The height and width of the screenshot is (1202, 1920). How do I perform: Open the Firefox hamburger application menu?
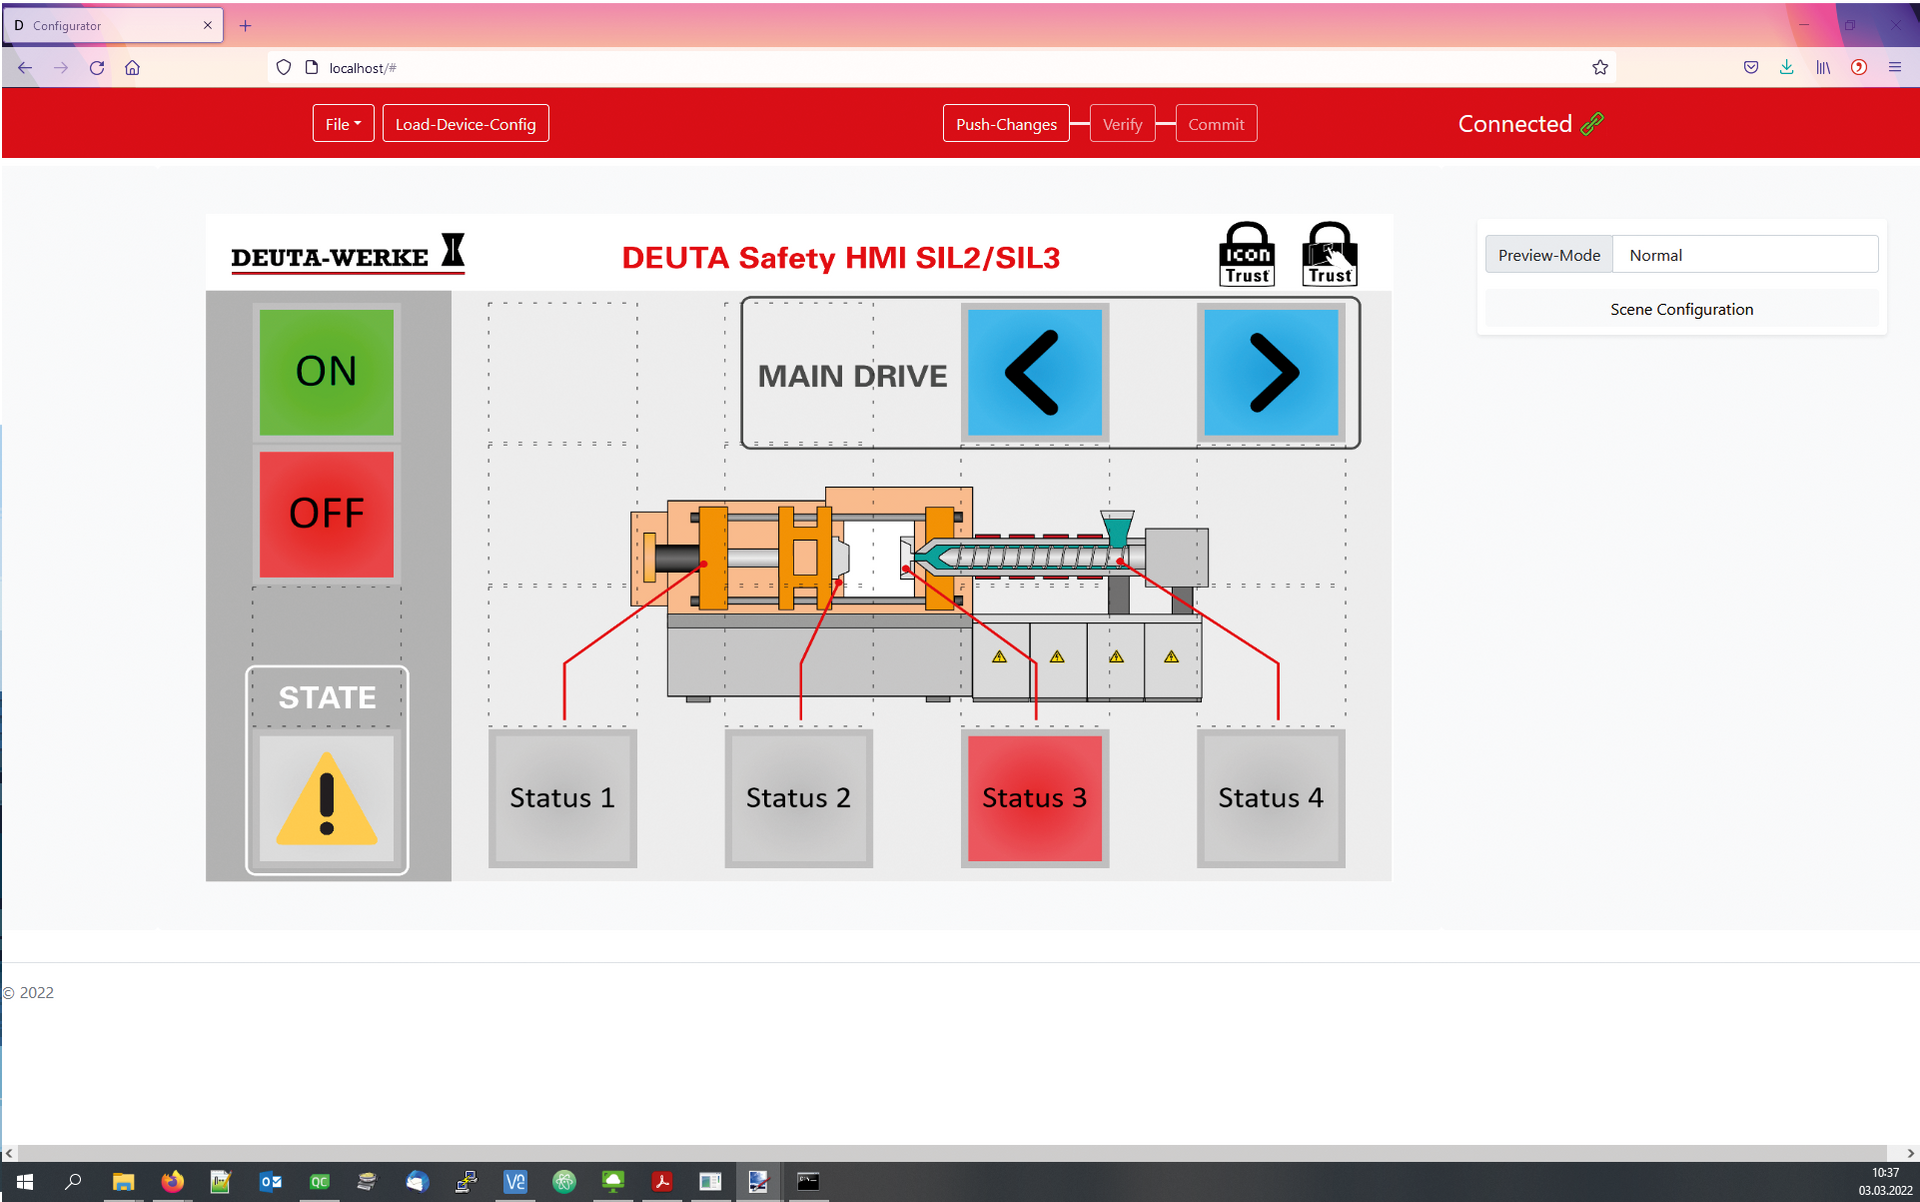[x=1894, y=68]
